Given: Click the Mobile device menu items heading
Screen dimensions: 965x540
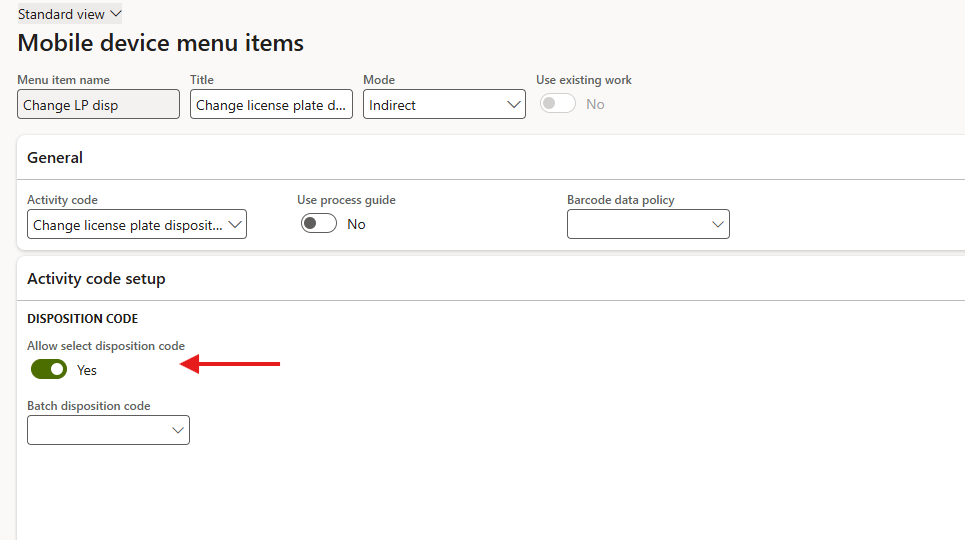Looking at the screenshot, I should pos(161,44).
